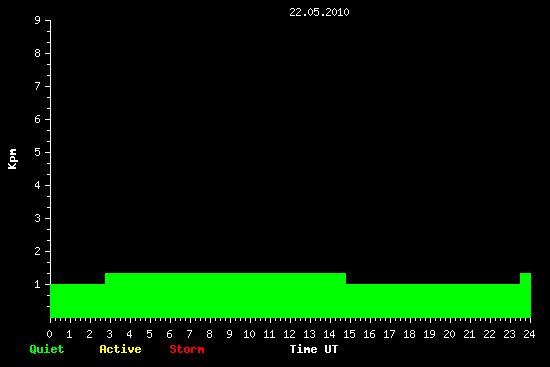
Task: Click the Kpm vertical axis label
Action: [13, 159]
